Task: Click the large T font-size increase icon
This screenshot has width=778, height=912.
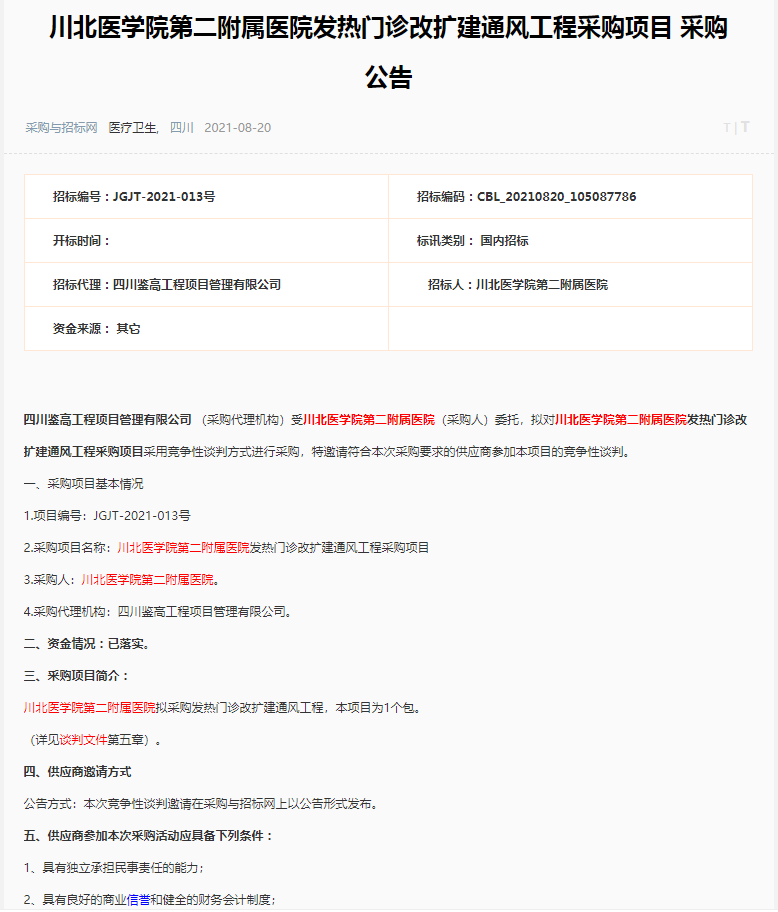Action: [745, 127]
